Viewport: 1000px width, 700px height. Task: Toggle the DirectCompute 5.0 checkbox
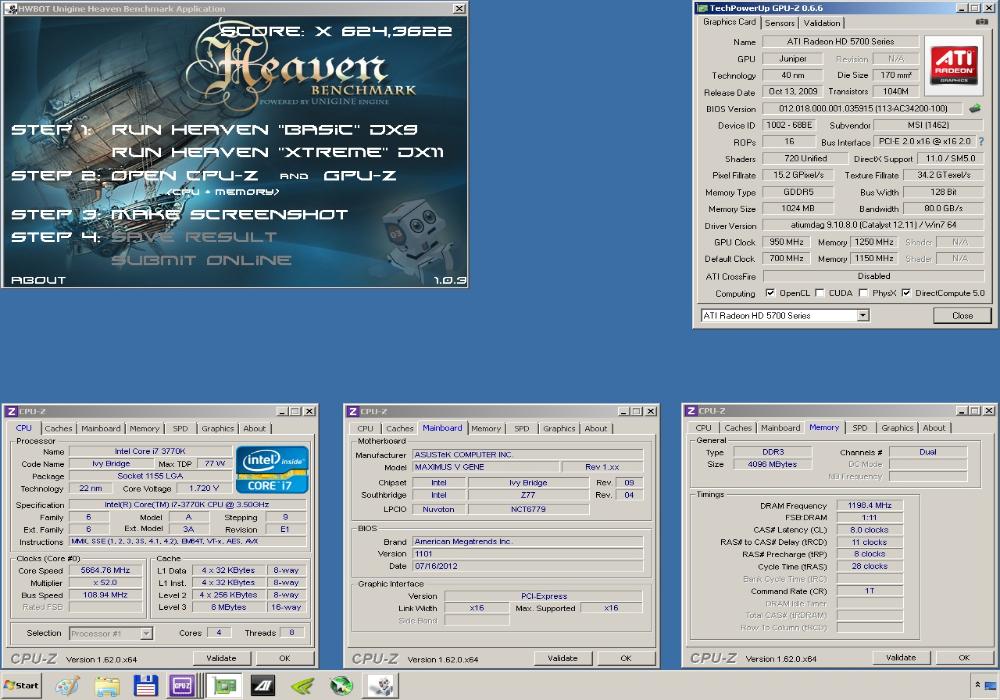(x=906, y=293)
